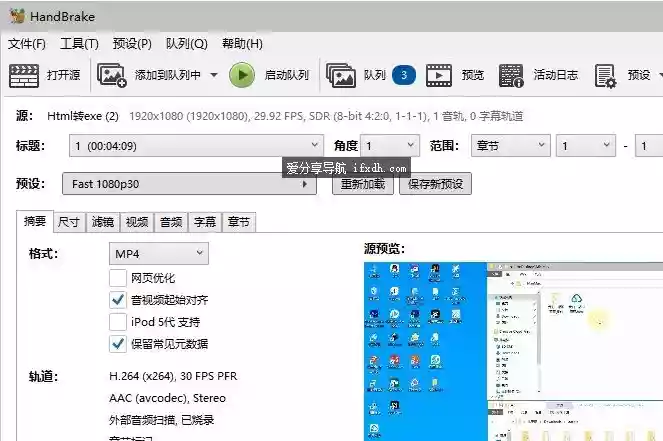Switch to the 音频 tab
Image resolution: width=663 pixels, height=441 pixels.
point(171,222)
